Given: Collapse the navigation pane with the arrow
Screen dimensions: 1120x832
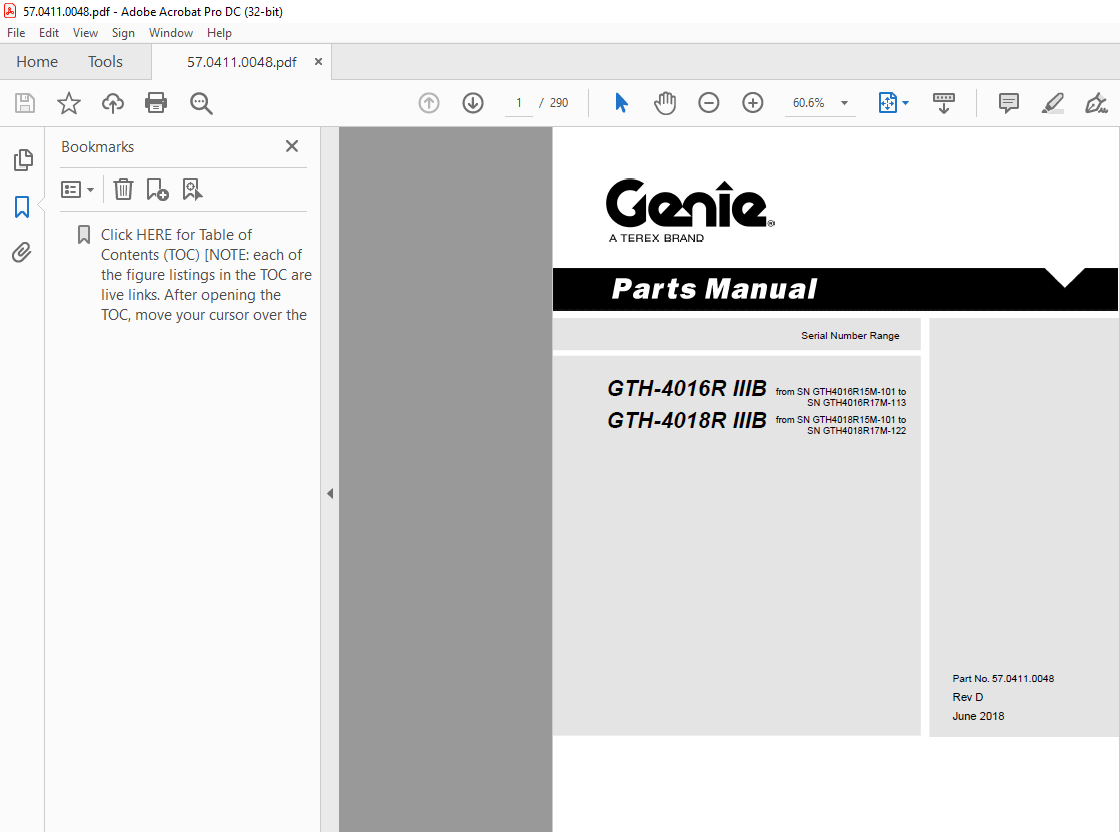Looking at the screenshot, I should (330, 493).
